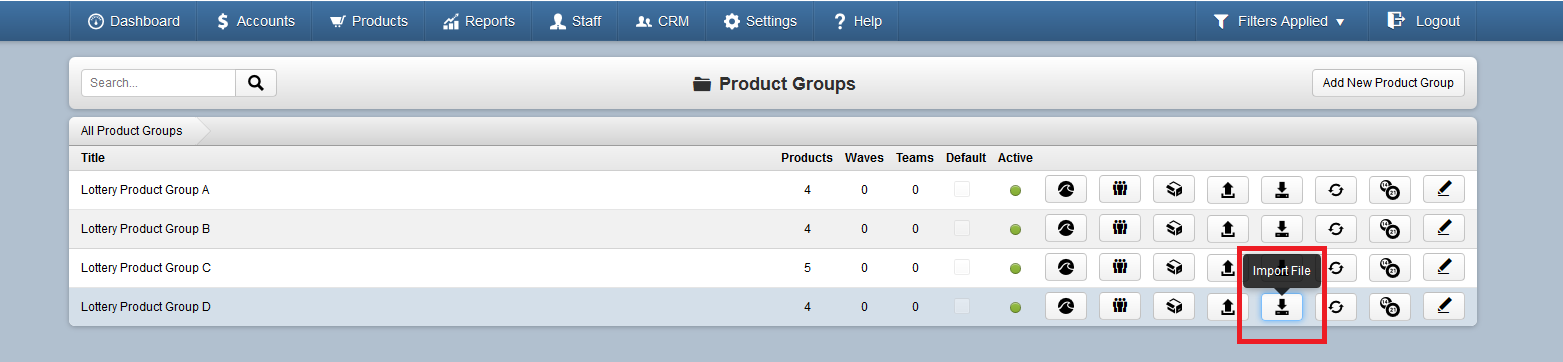This screenshot has width=1563, height=362.
Task: Select row title Lottery Product Group A
Action: coord(145,189)
